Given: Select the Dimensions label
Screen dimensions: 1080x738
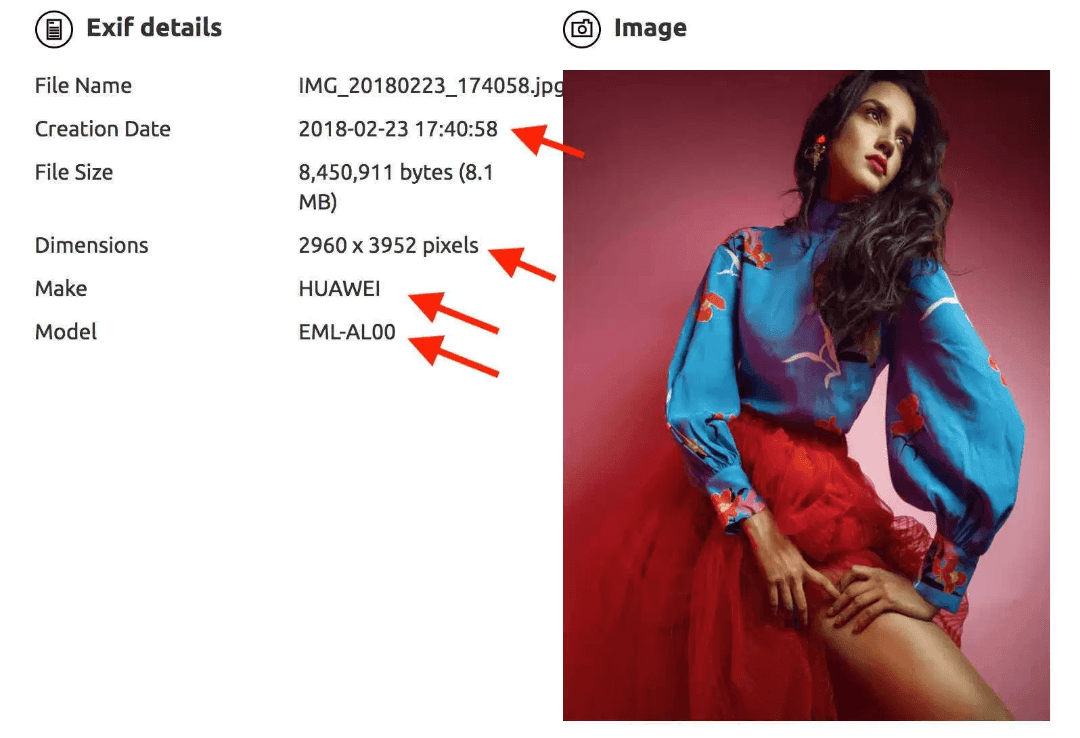Looking at the screenshot, I should pyautogui.click(x=92, y=245).
